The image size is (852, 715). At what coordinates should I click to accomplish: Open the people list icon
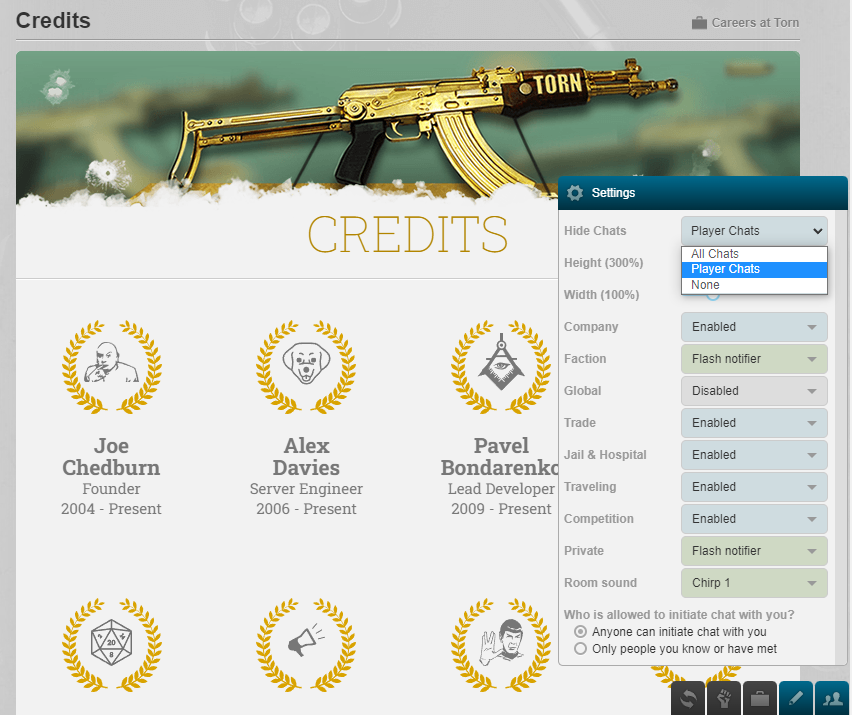pyautogui.click(x=832, y=698)
